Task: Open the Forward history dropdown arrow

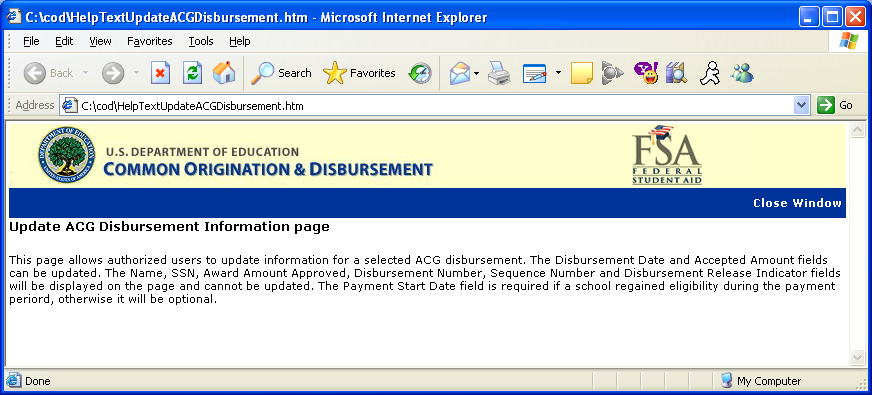Action: [x=136, y=73]
